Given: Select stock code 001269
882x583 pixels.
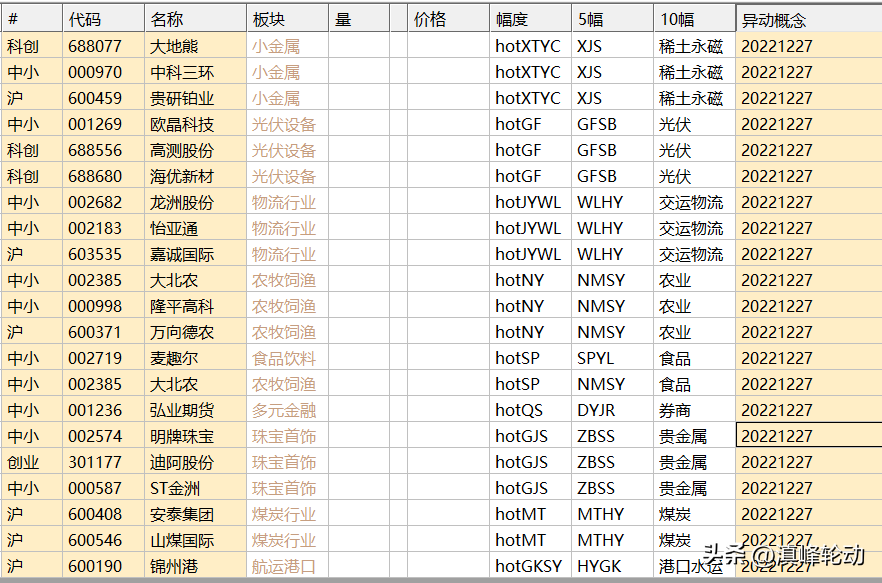Looking at the screenshot, I should [x=104, y=124].
